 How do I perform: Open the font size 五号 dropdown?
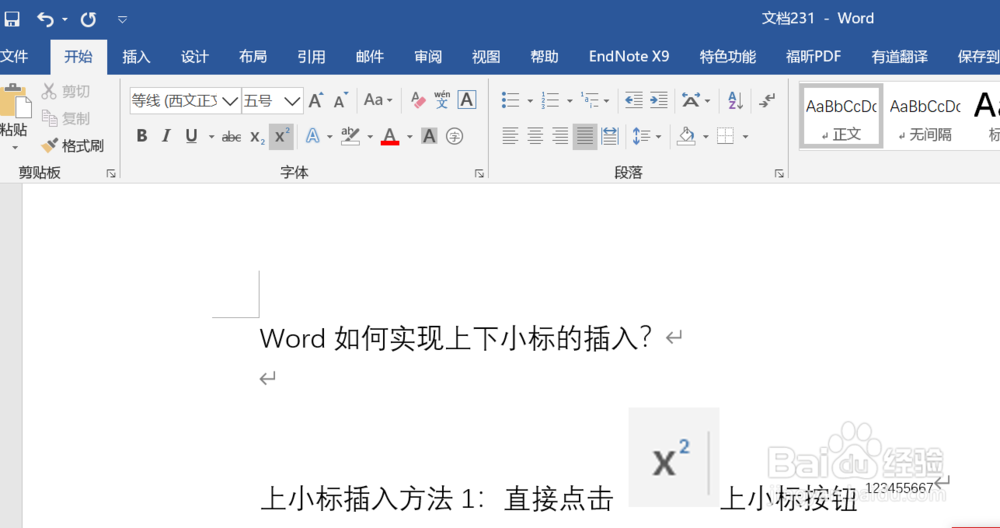coord(292,101)
